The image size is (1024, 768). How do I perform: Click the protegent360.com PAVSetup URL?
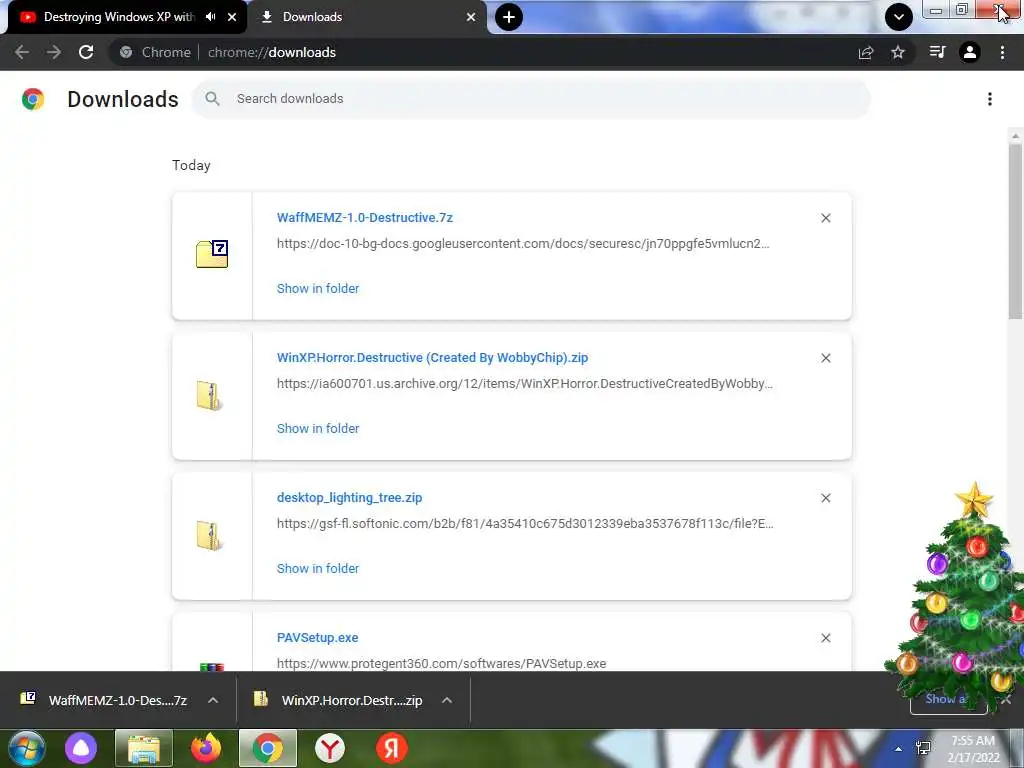point(441,664)
